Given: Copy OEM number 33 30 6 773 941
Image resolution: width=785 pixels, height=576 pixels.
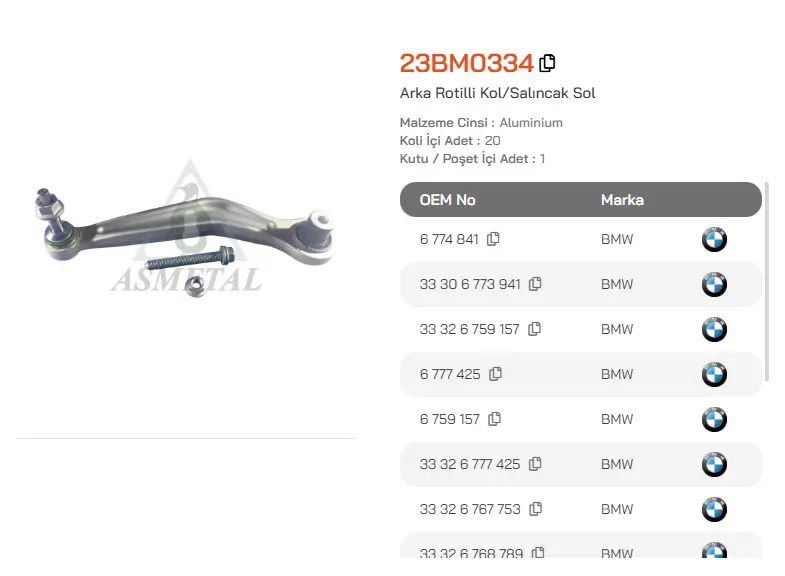Looking at the screenshot, I should click(535, 284).
